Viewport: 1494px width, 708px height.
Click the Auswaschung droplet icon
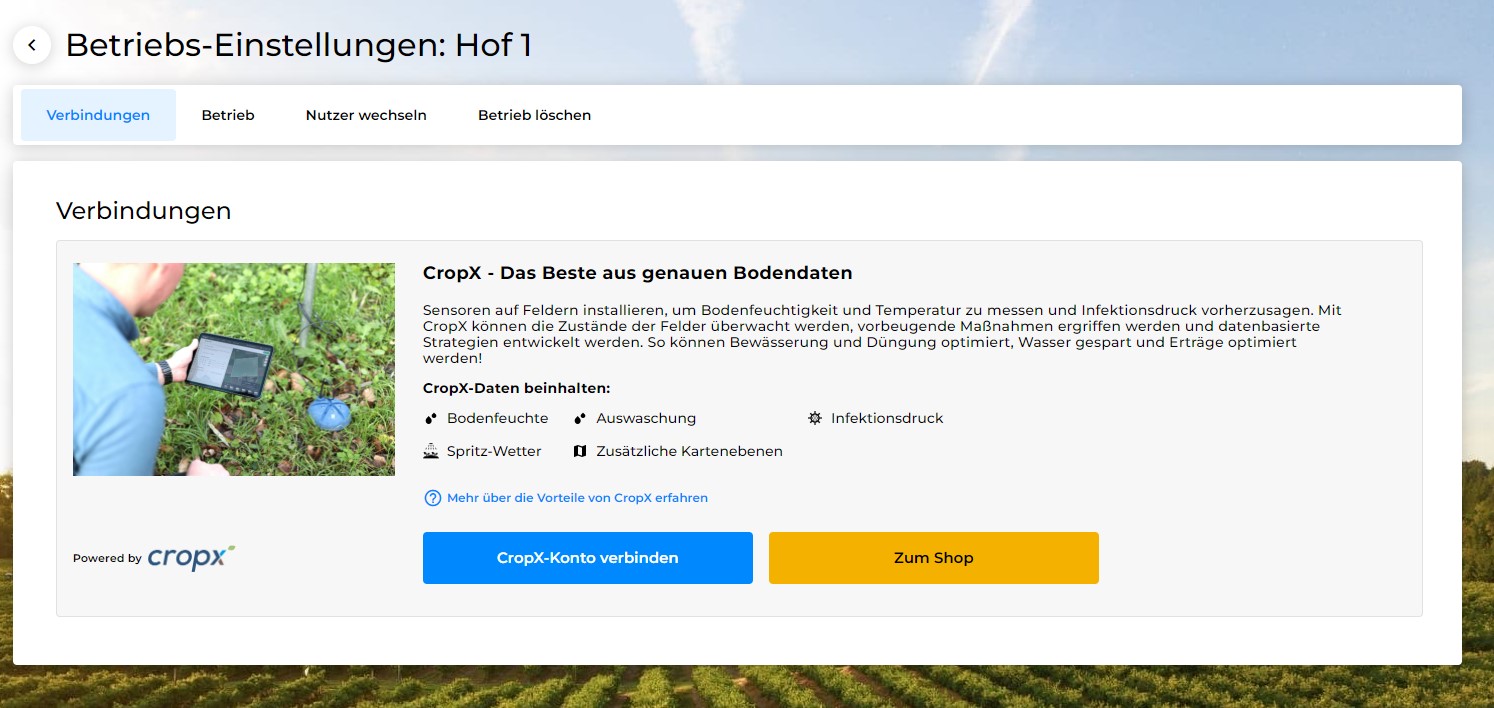[x=580, y=418]
